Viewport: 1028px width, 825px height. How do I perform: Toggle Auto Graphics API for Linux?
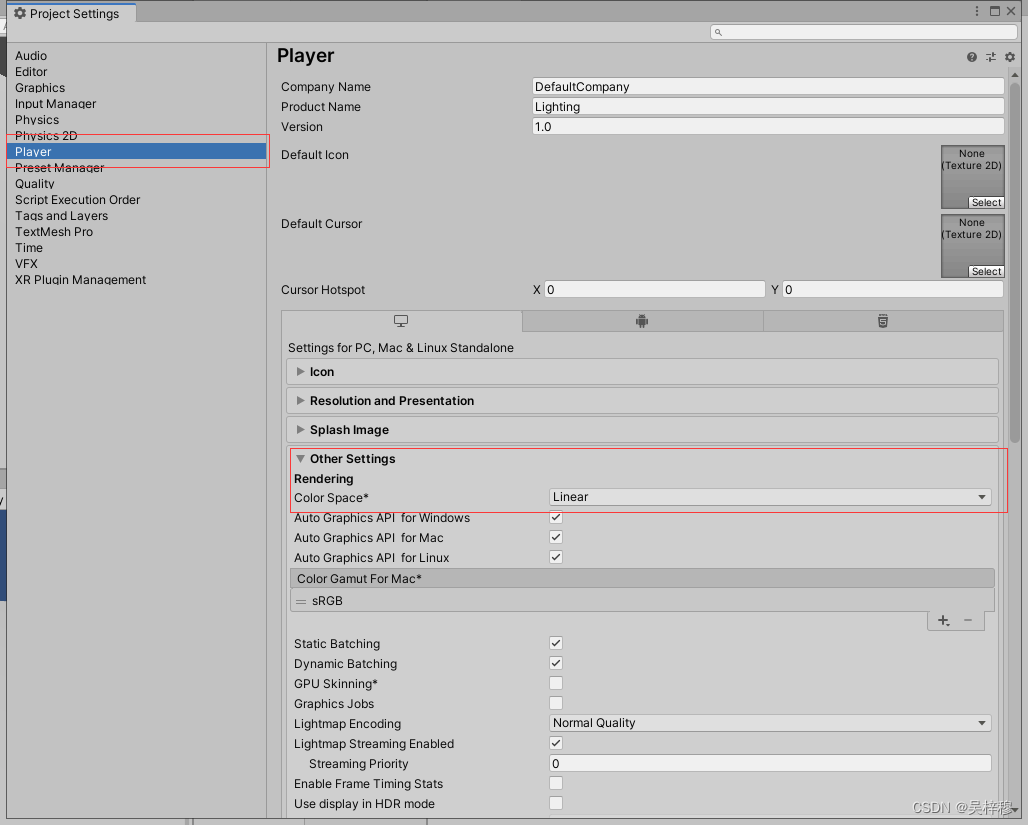[556, 557]
